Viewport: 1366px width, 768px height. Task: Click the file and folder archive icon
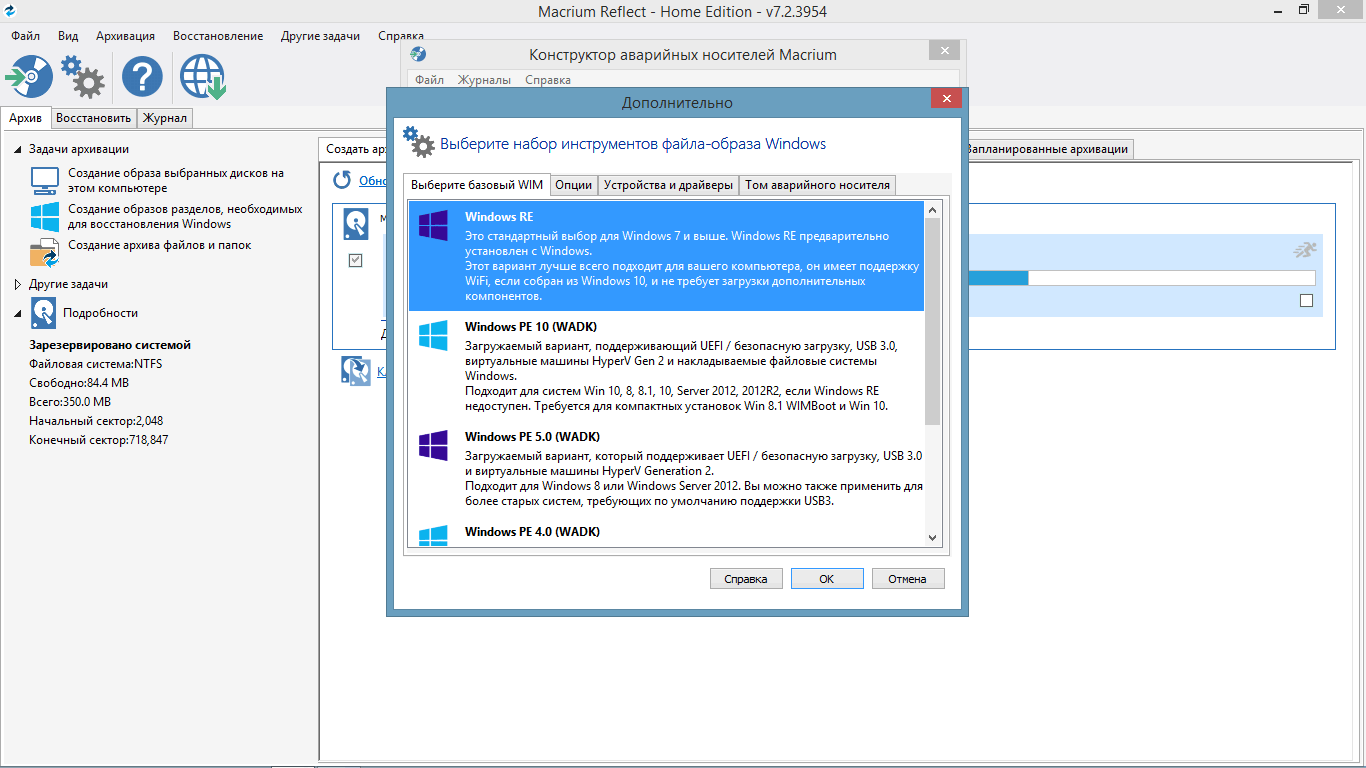coord(45,252)
